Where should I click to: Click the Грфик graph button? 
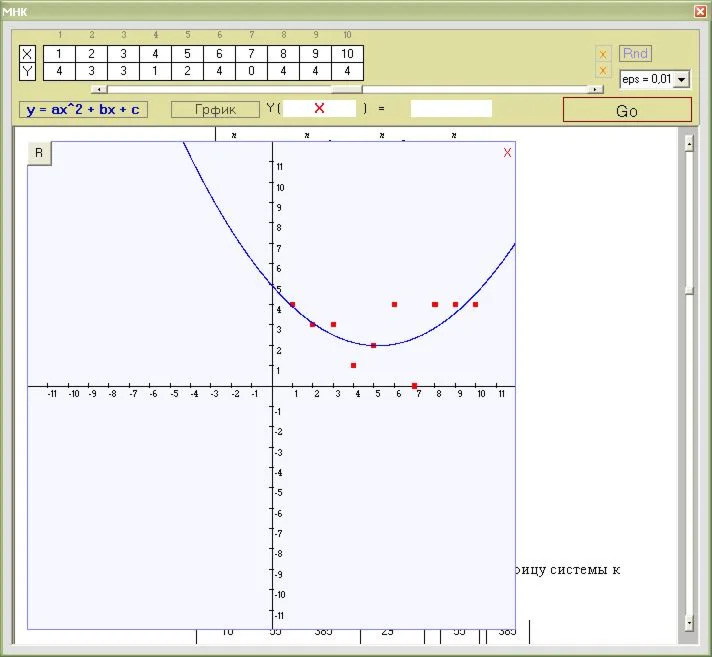tap(214, 109)
